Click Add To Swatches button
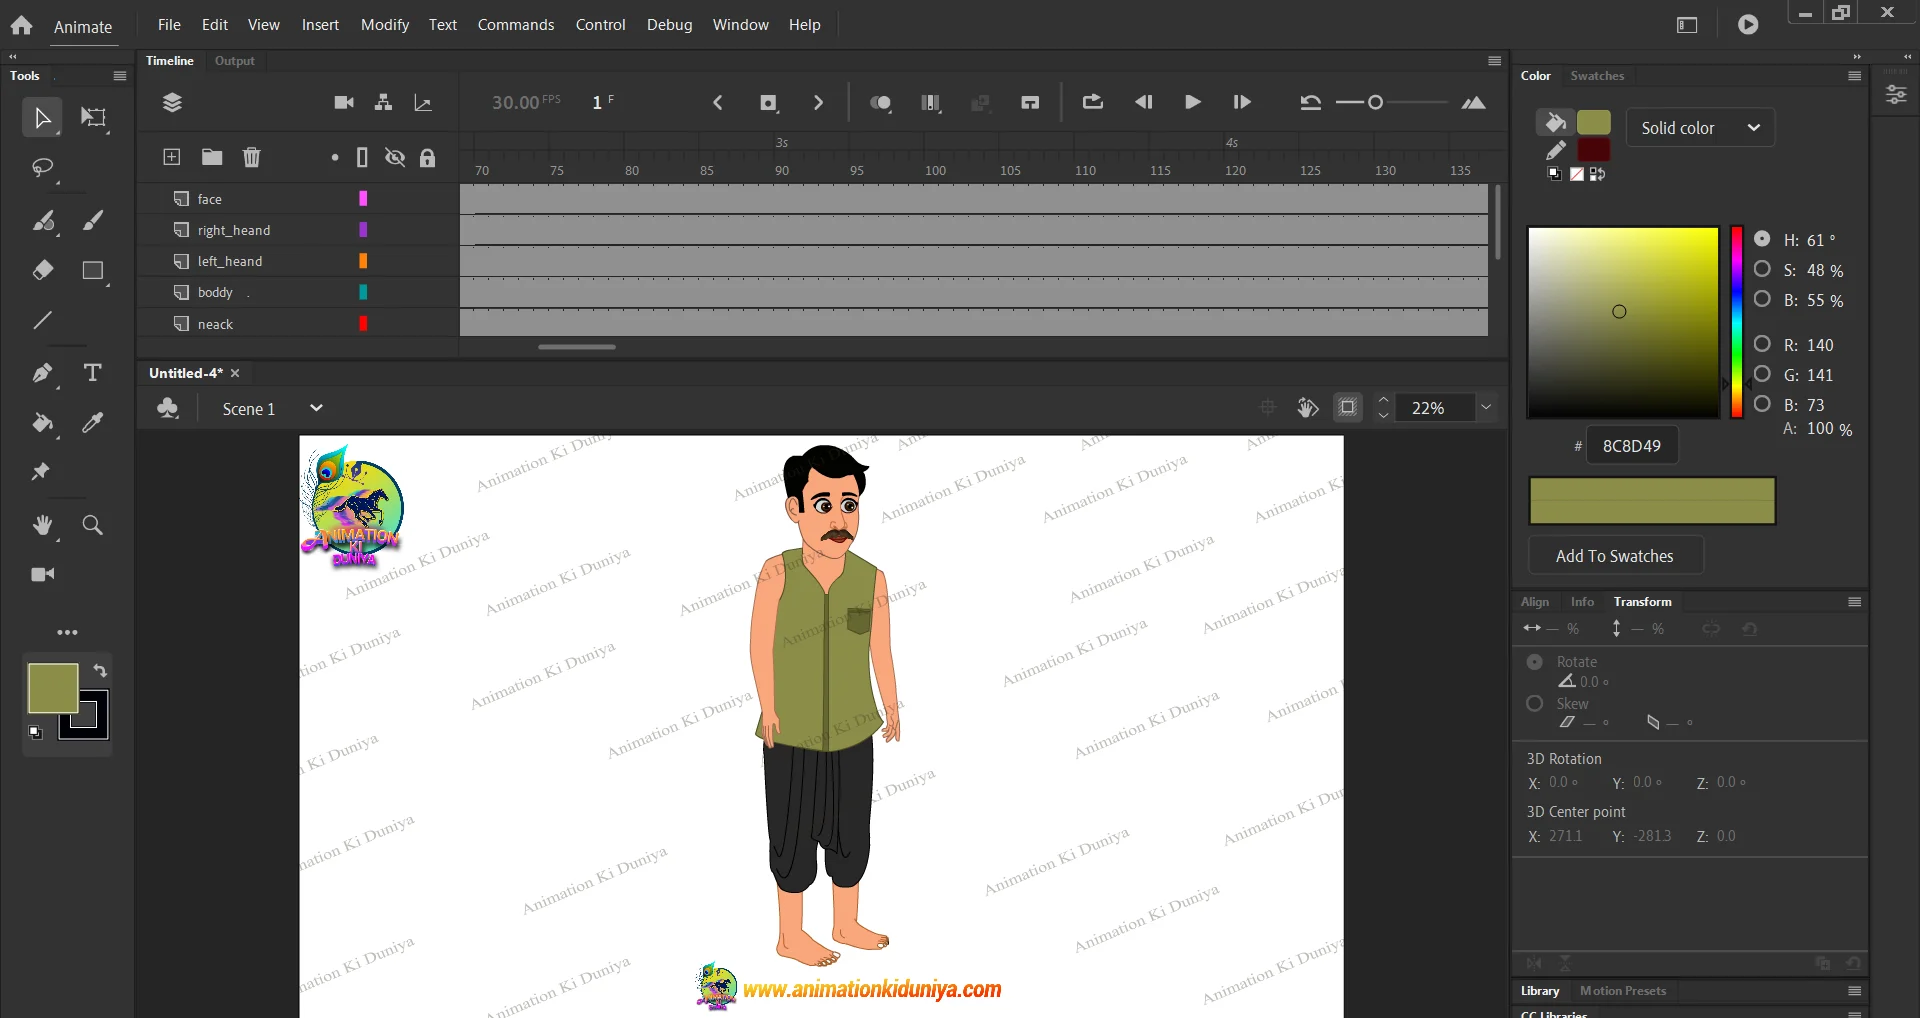 [x=1615, y=556]
